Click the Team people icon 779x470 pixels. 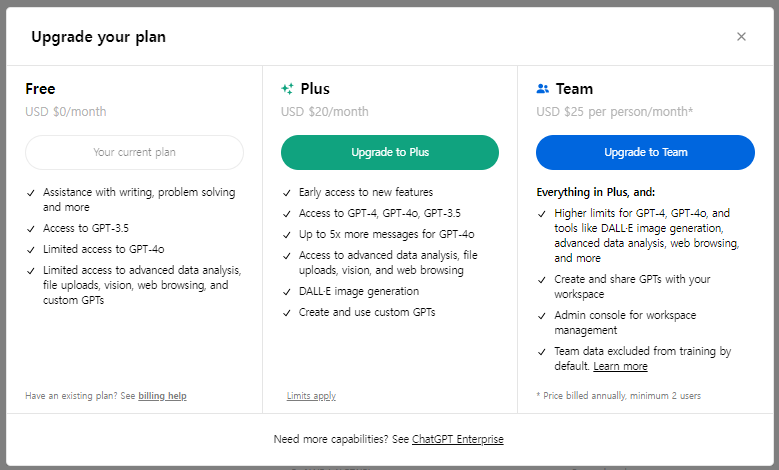click(x=543, y=89)
